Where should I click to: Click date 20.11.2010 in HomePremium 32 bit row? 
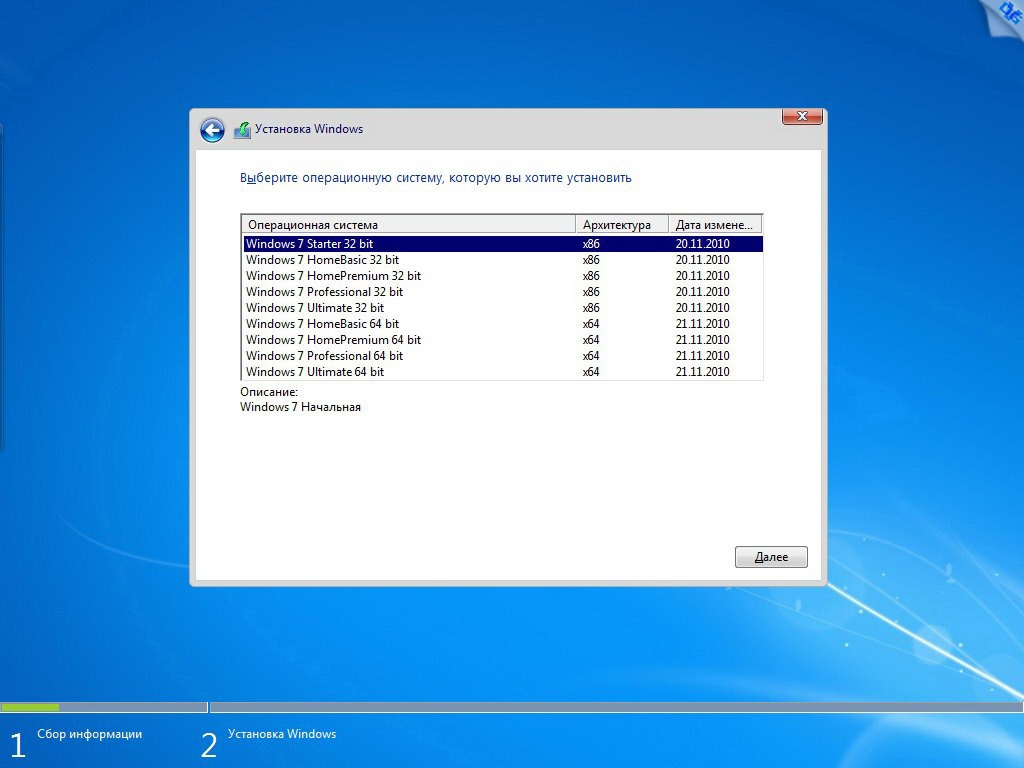tap(703, 276)
